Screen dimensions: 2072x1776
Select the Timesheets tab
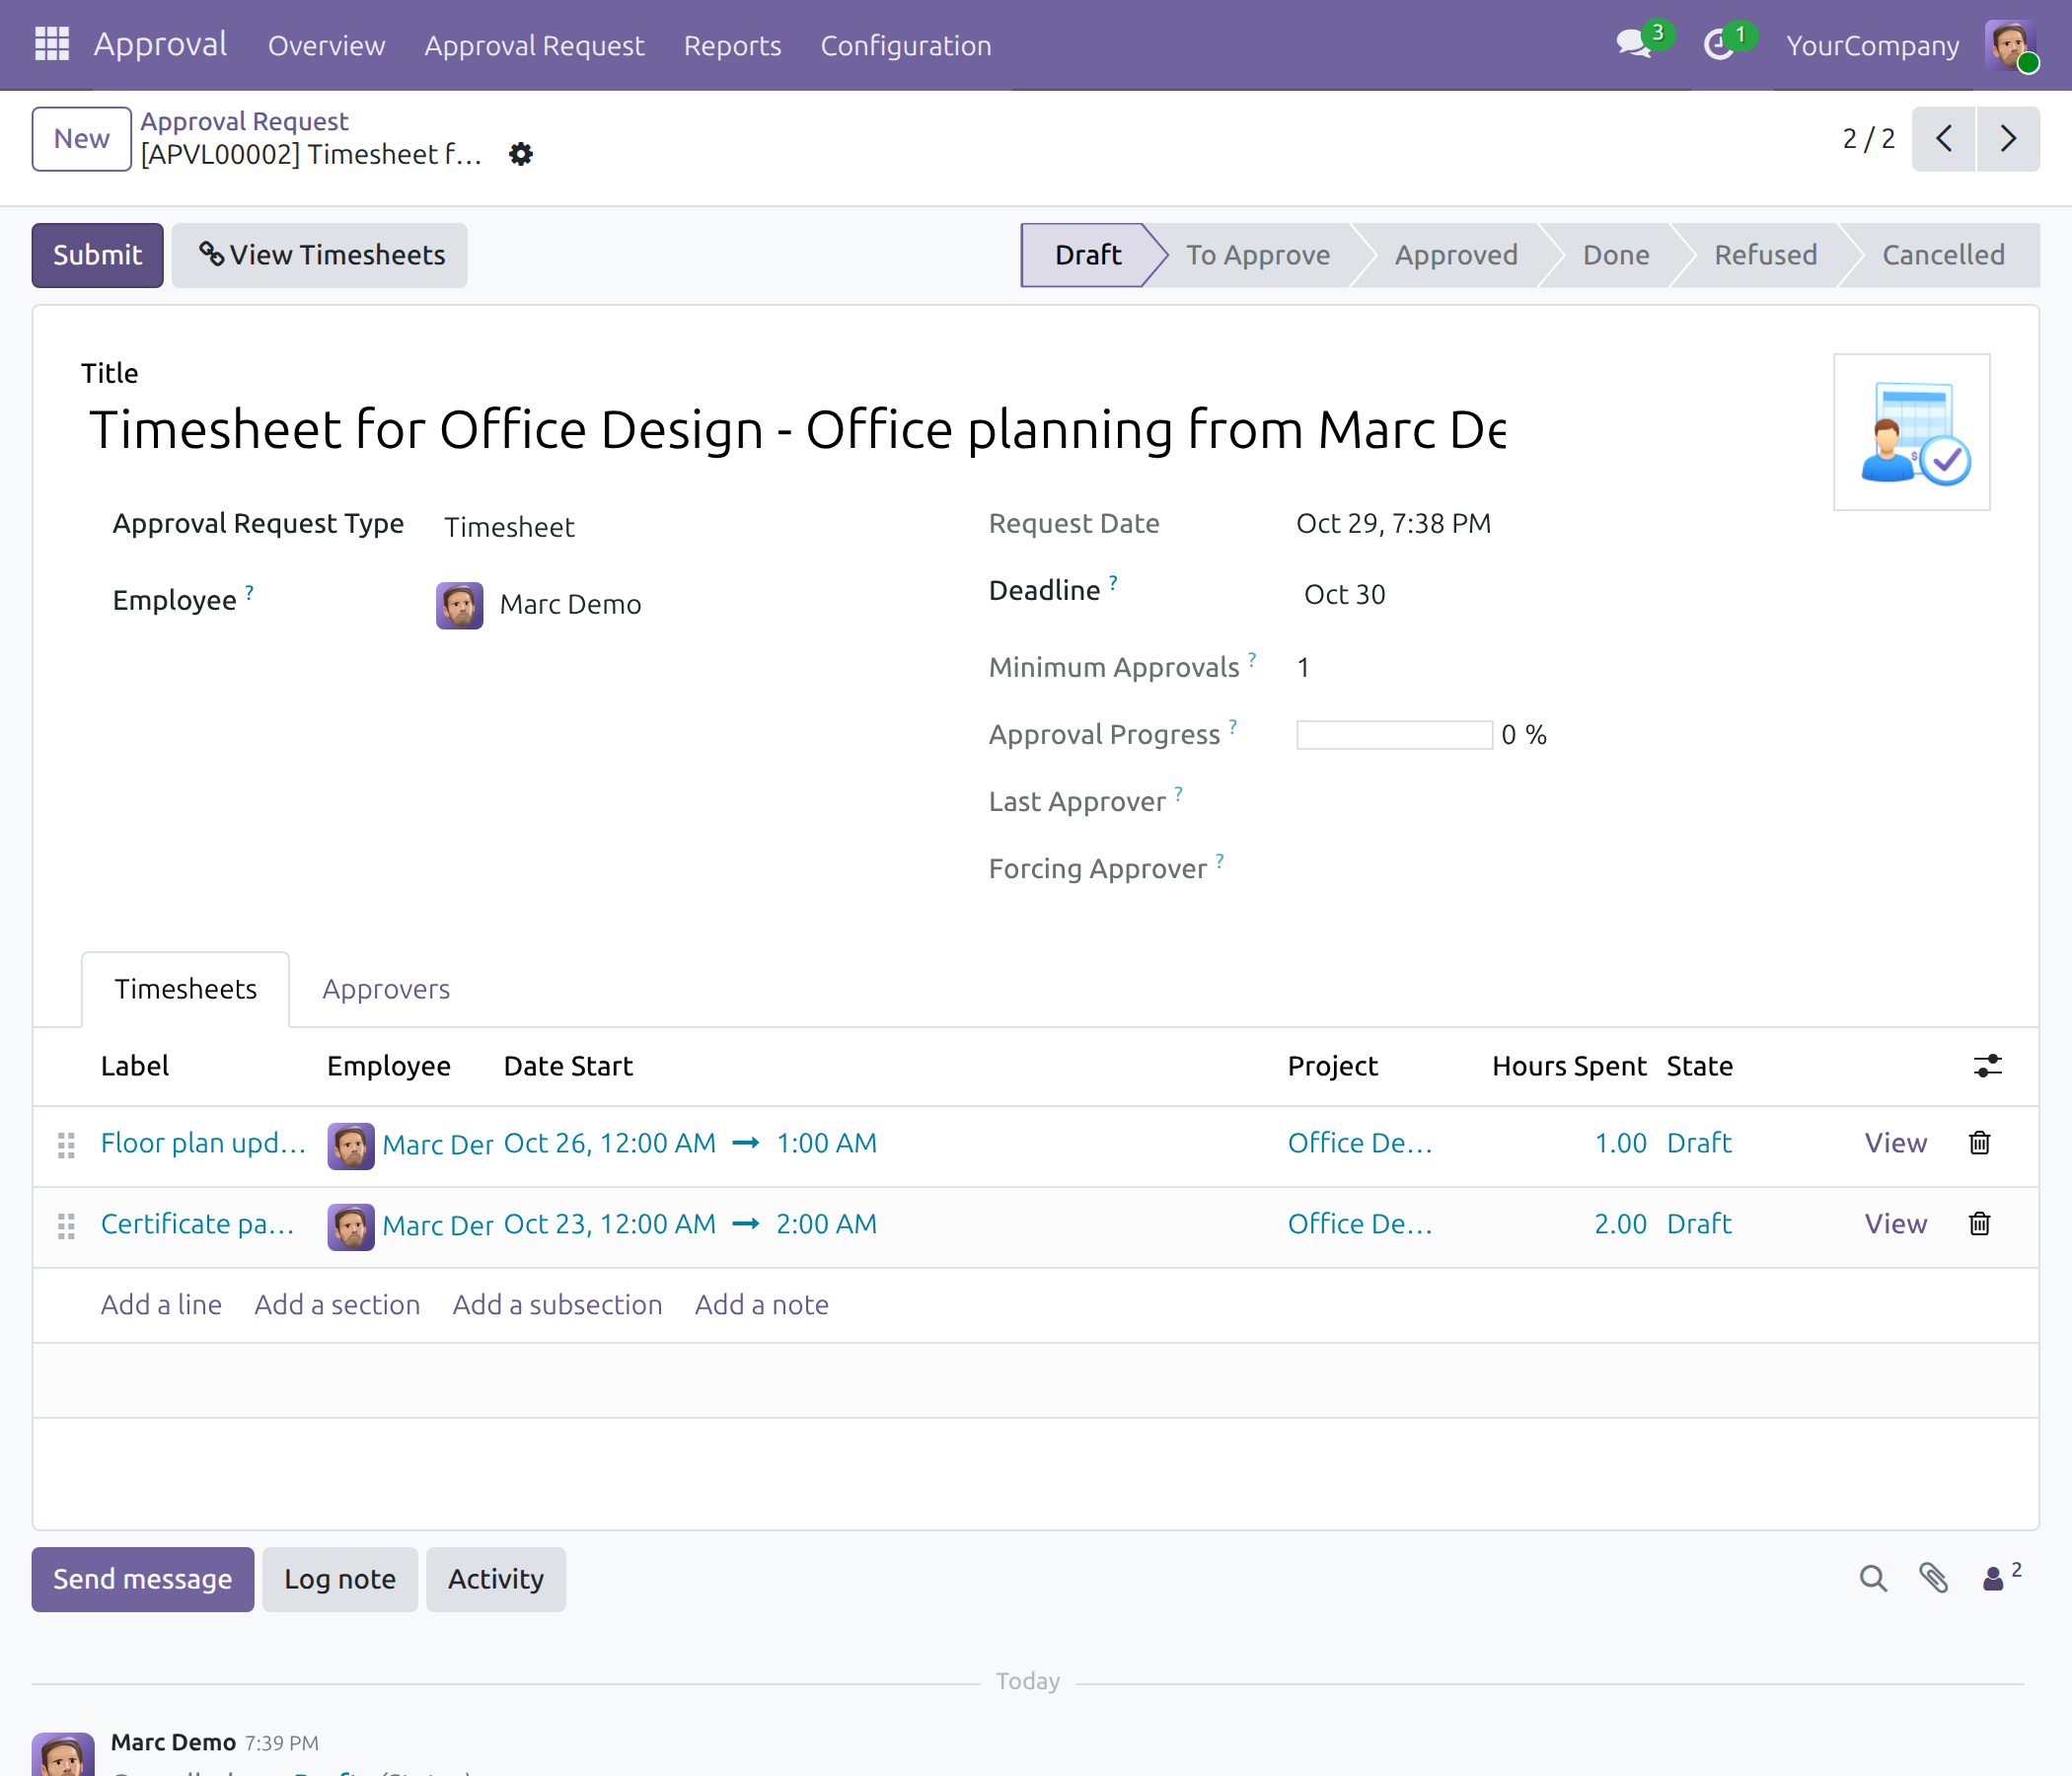coord(186,990)
